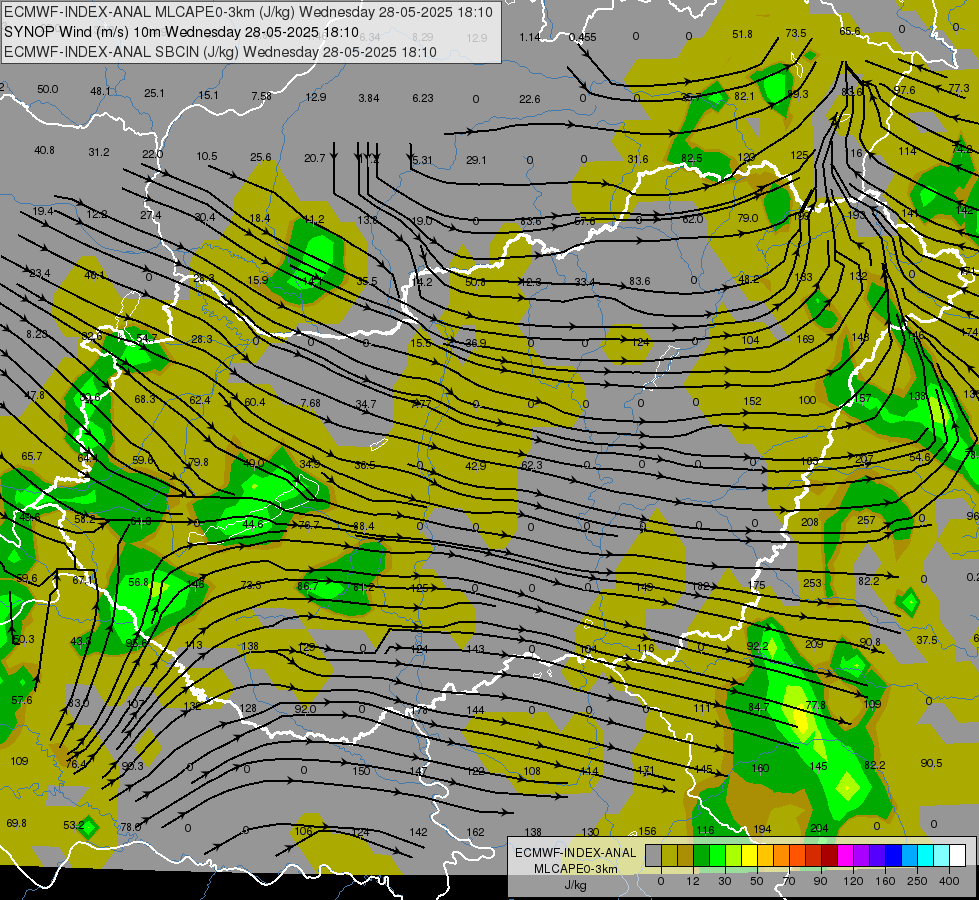Click the SBCIN header line

tap(220, 52)
